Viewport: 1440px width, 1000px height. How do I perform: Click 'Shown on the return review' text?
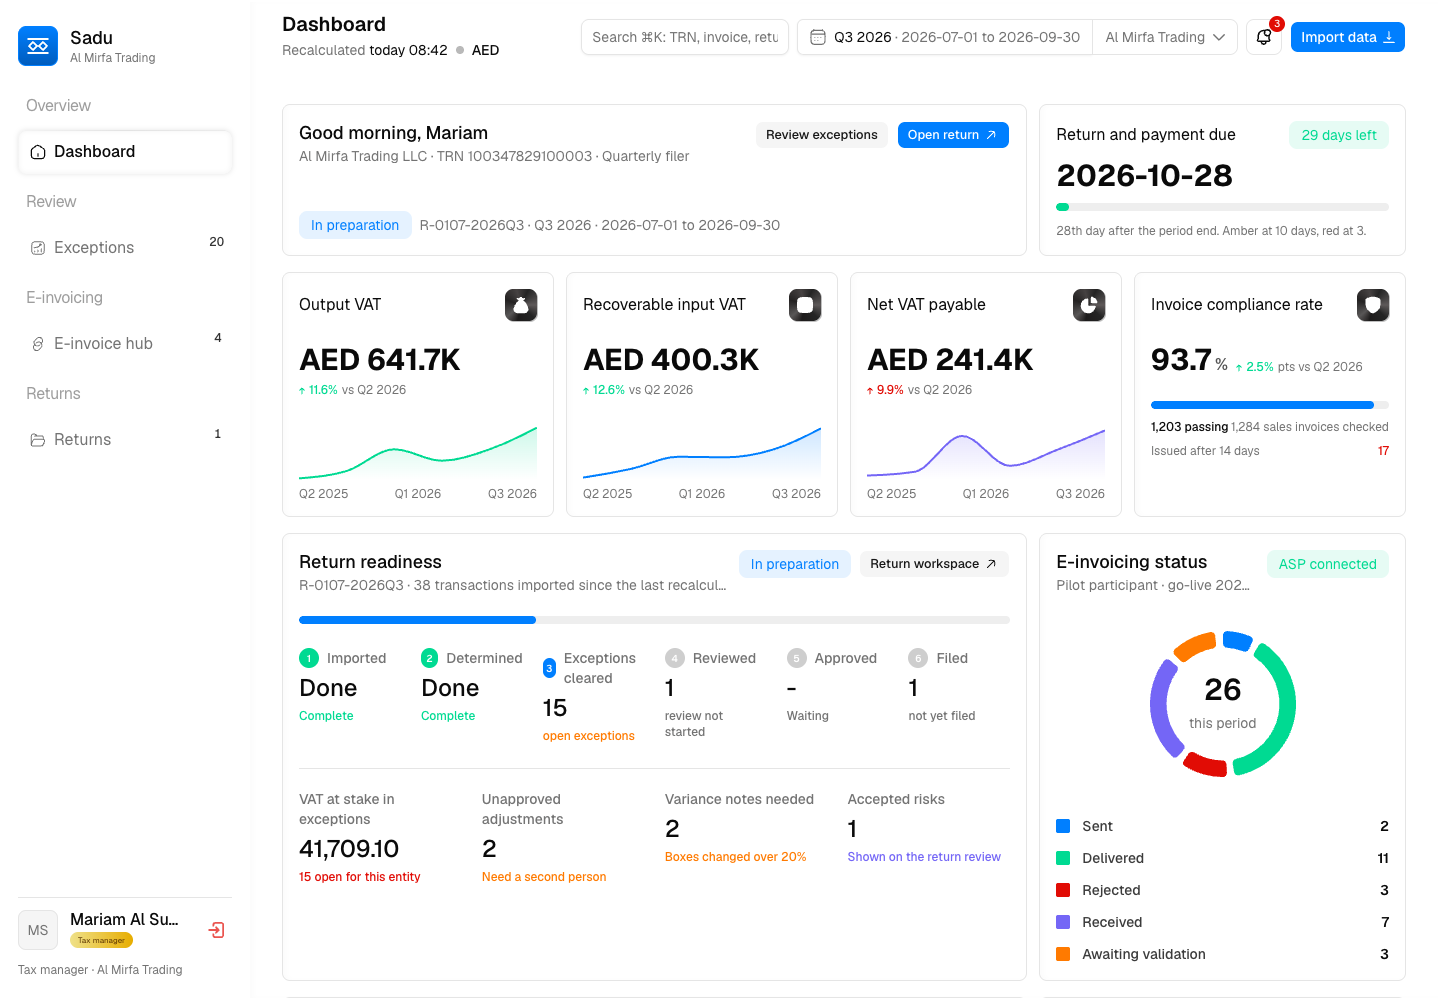point(924,857)
